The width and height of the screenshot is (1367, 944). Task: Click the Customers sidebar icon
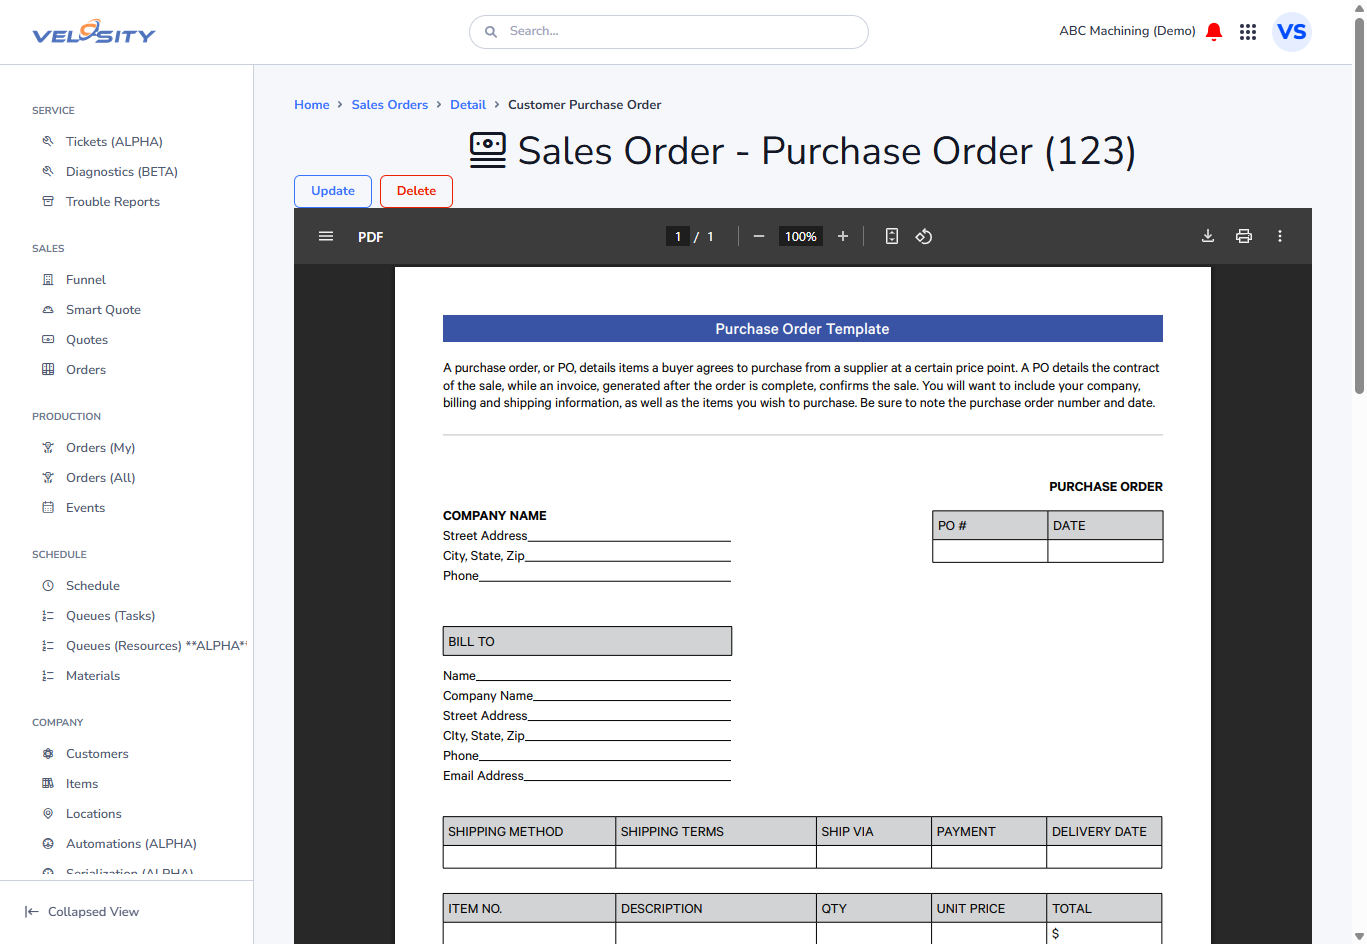click(x=48, y=754)
